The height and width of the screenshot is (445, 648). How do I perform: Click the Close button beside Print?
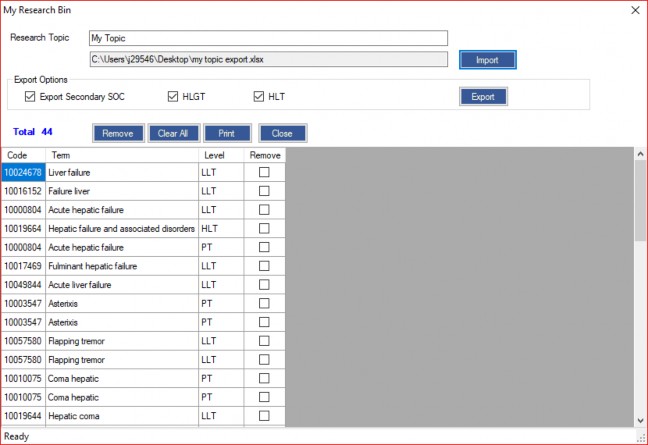[x=282, y=133]
